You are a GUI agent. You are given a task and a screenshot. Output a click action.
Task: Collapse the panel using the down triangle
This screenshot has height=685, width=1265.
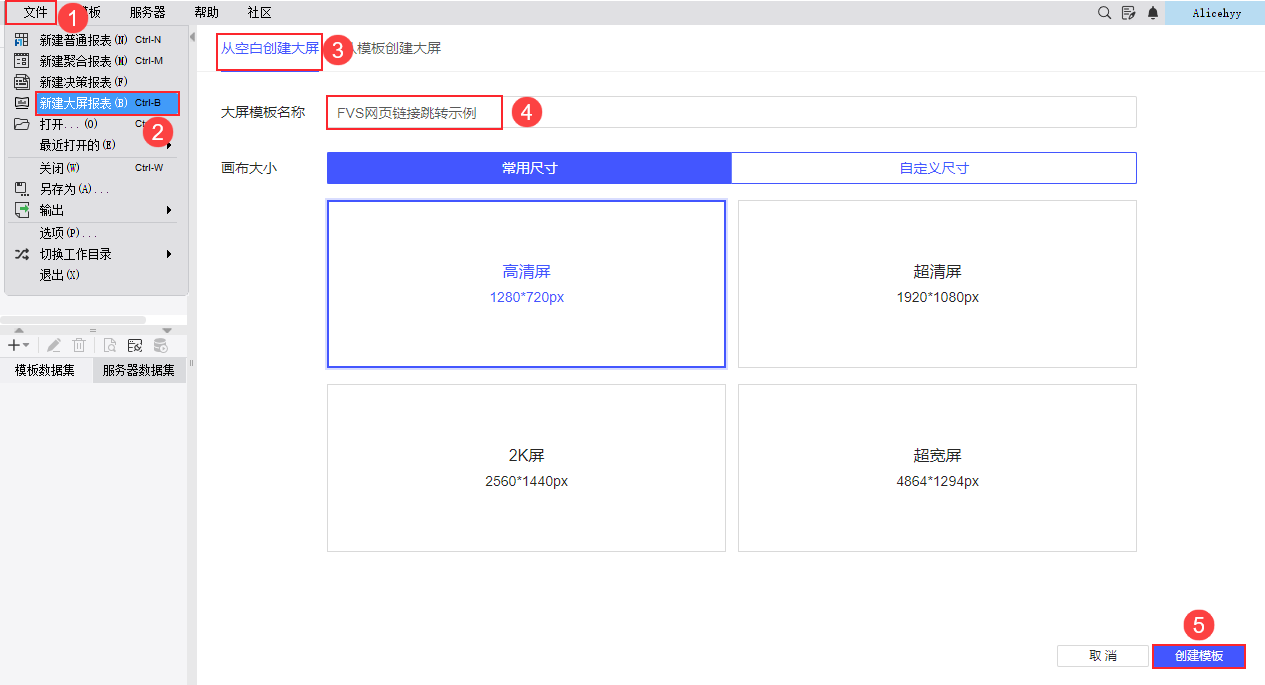click(167, 330)
